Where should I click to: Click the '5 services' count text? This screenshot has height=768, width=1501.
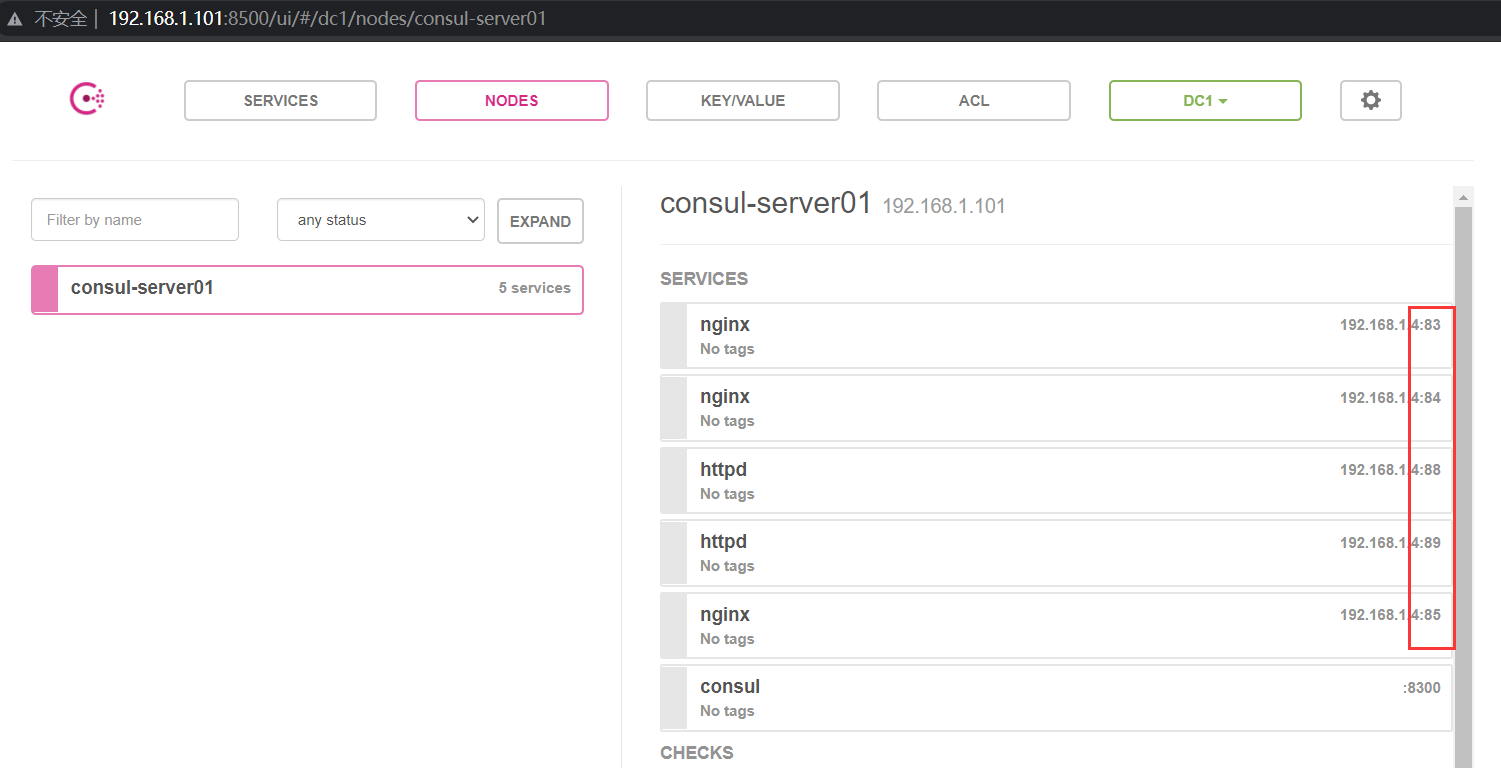tap(535, 288)
